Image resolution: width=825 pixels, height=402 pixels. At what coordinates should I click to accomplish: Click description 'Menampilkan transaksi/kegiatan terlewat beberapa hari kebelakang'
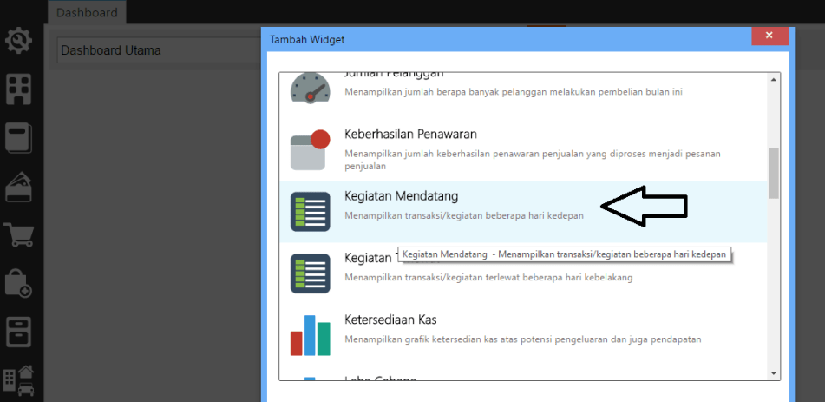(x=488, y=277)
